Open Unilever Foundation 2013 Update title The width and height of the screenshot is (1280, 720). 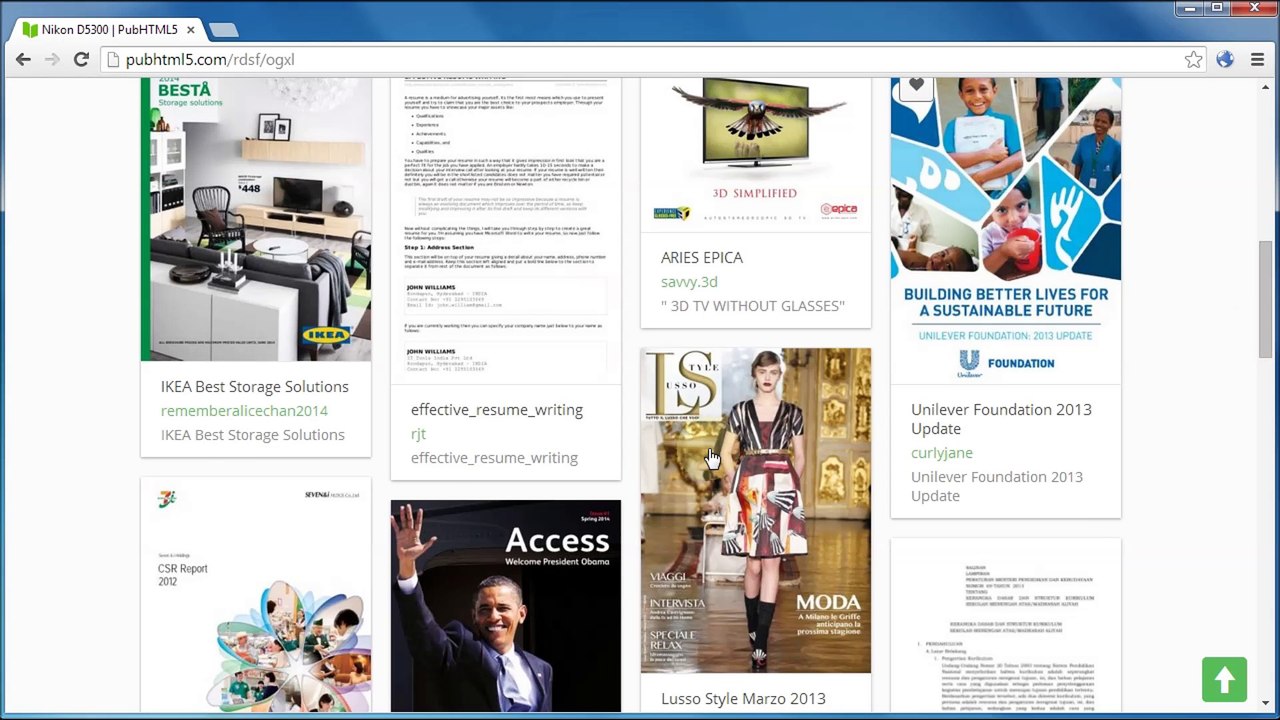[1001, 419]
